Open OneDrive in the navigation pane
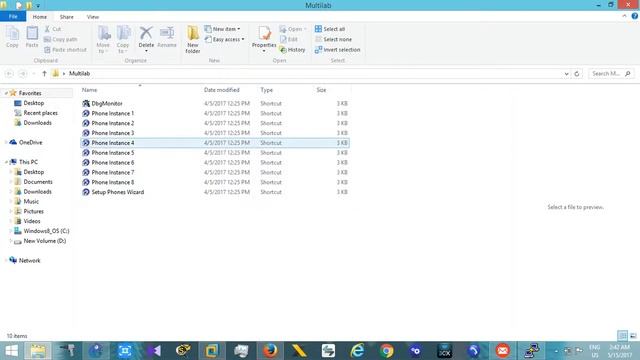640x360 pixels. 26,142
